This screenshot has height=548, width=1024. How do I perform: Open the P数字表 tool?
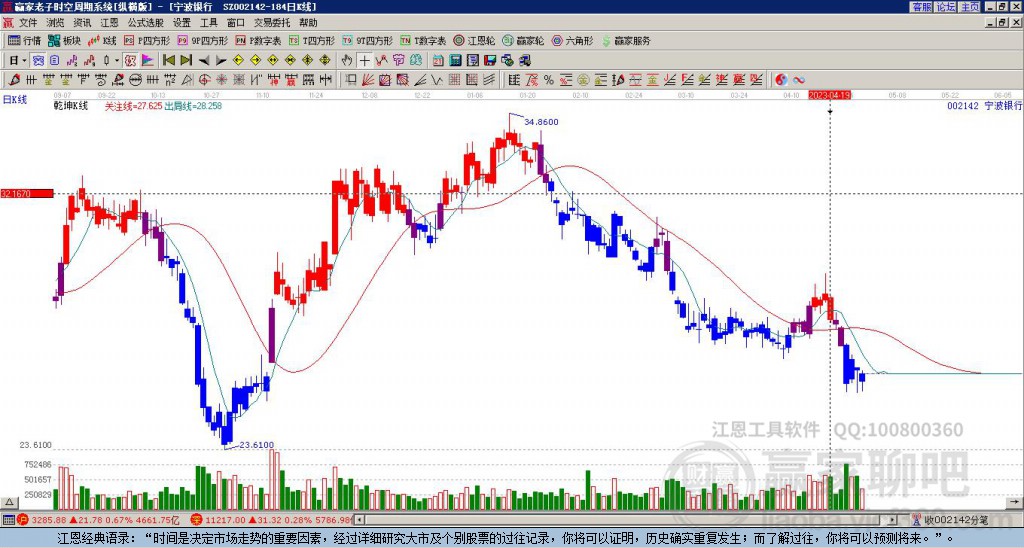pyautogui.click(x=259, y=40)
